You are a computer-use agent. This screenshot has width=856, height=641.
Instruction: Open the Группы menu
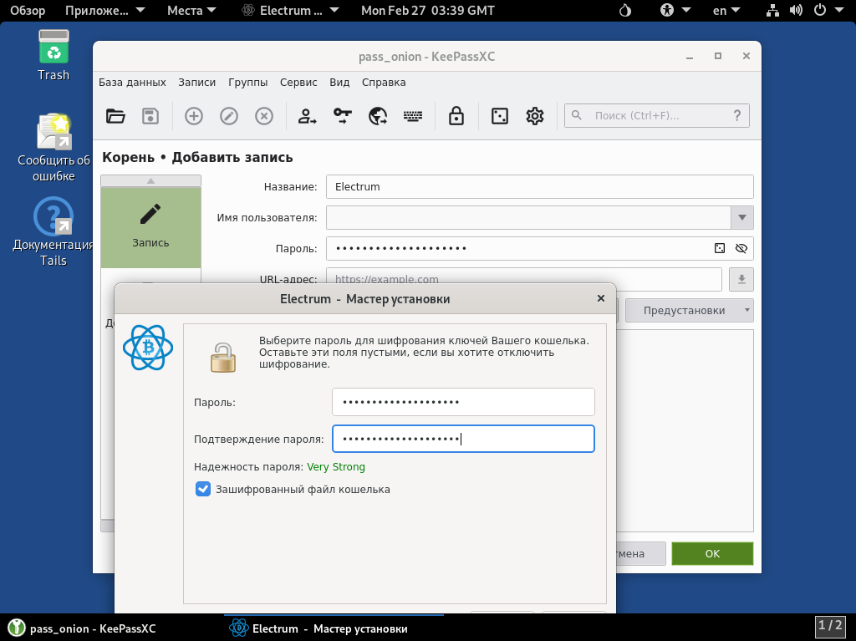point(247,82)
